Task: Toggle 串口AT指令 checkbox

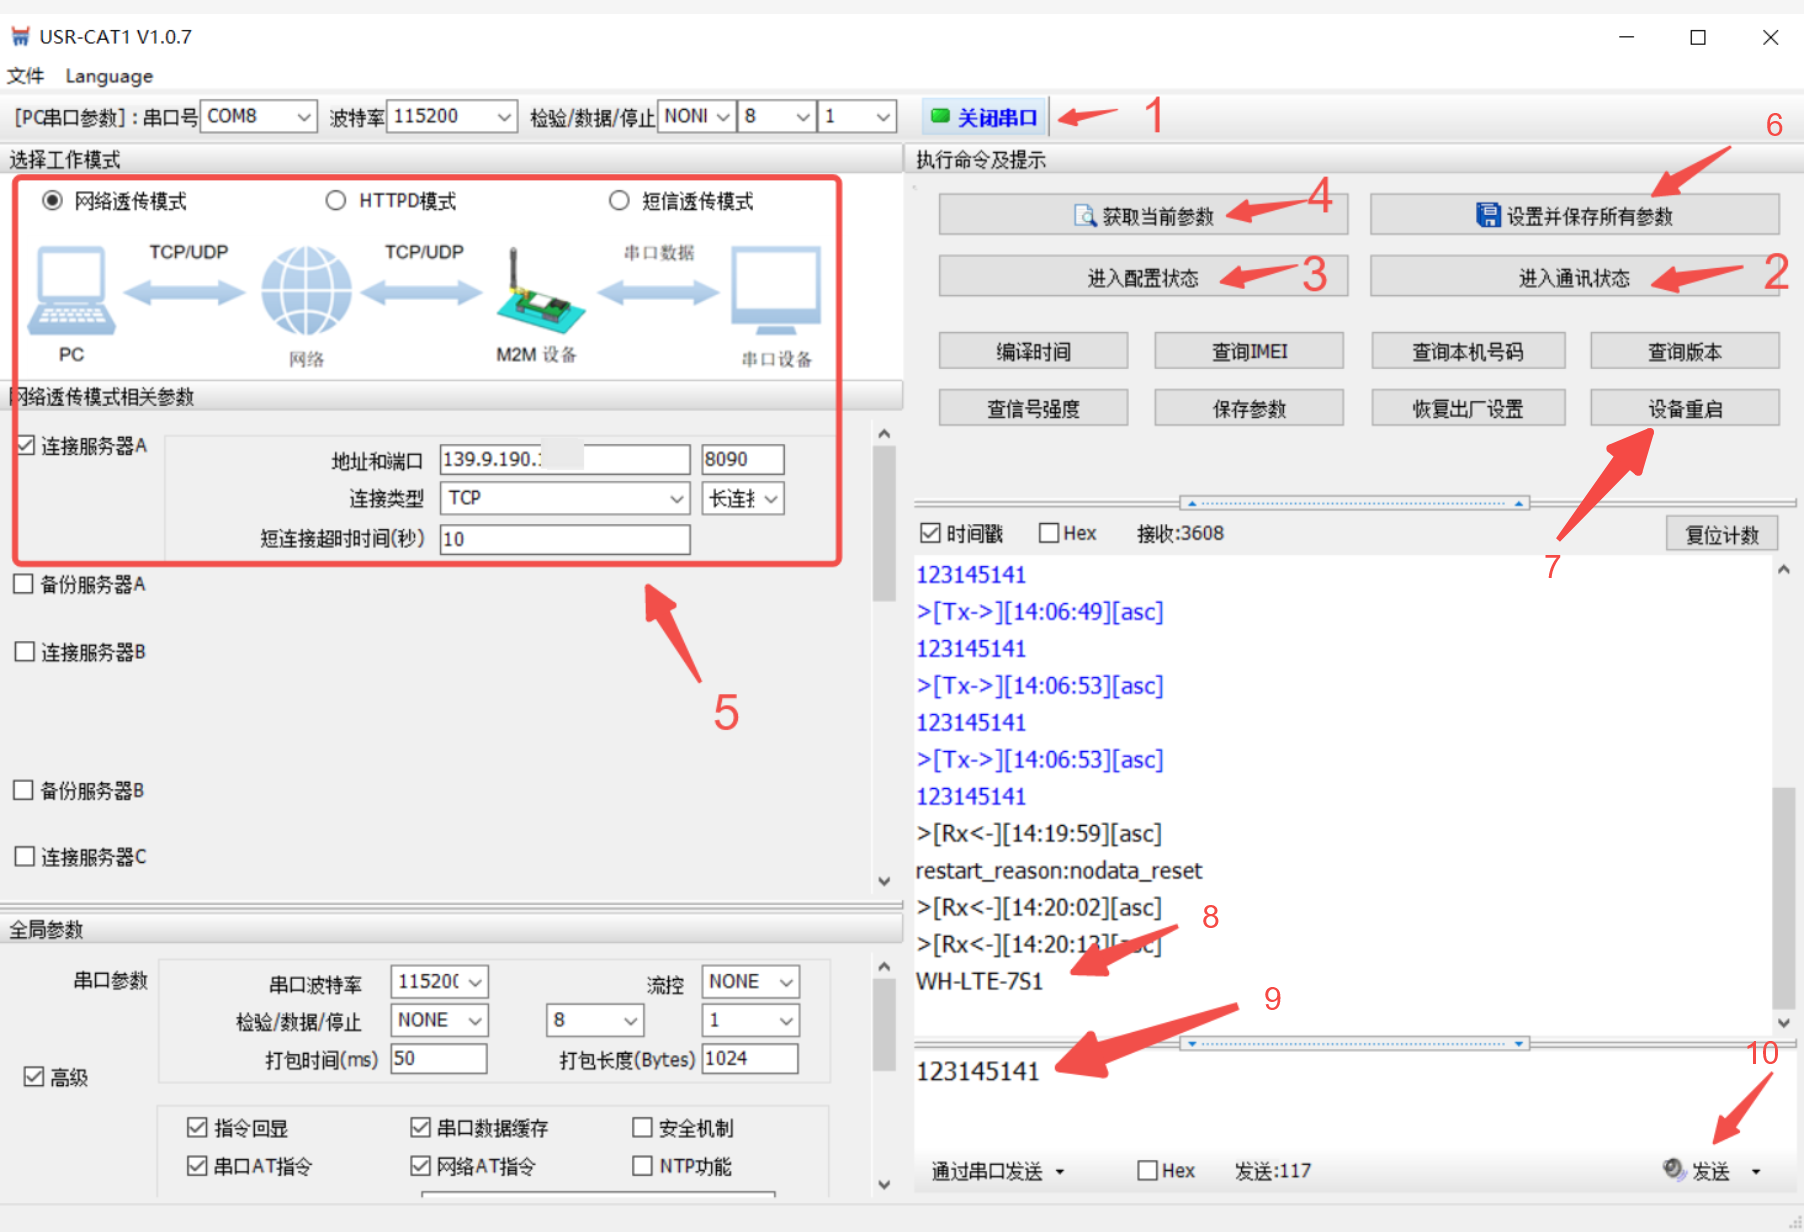Action: pyautogui.click(x=197, y=1166)
